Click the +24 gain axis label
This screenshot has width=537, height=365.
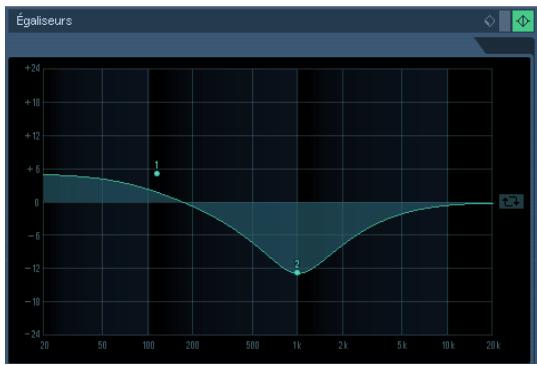point(32,68)
